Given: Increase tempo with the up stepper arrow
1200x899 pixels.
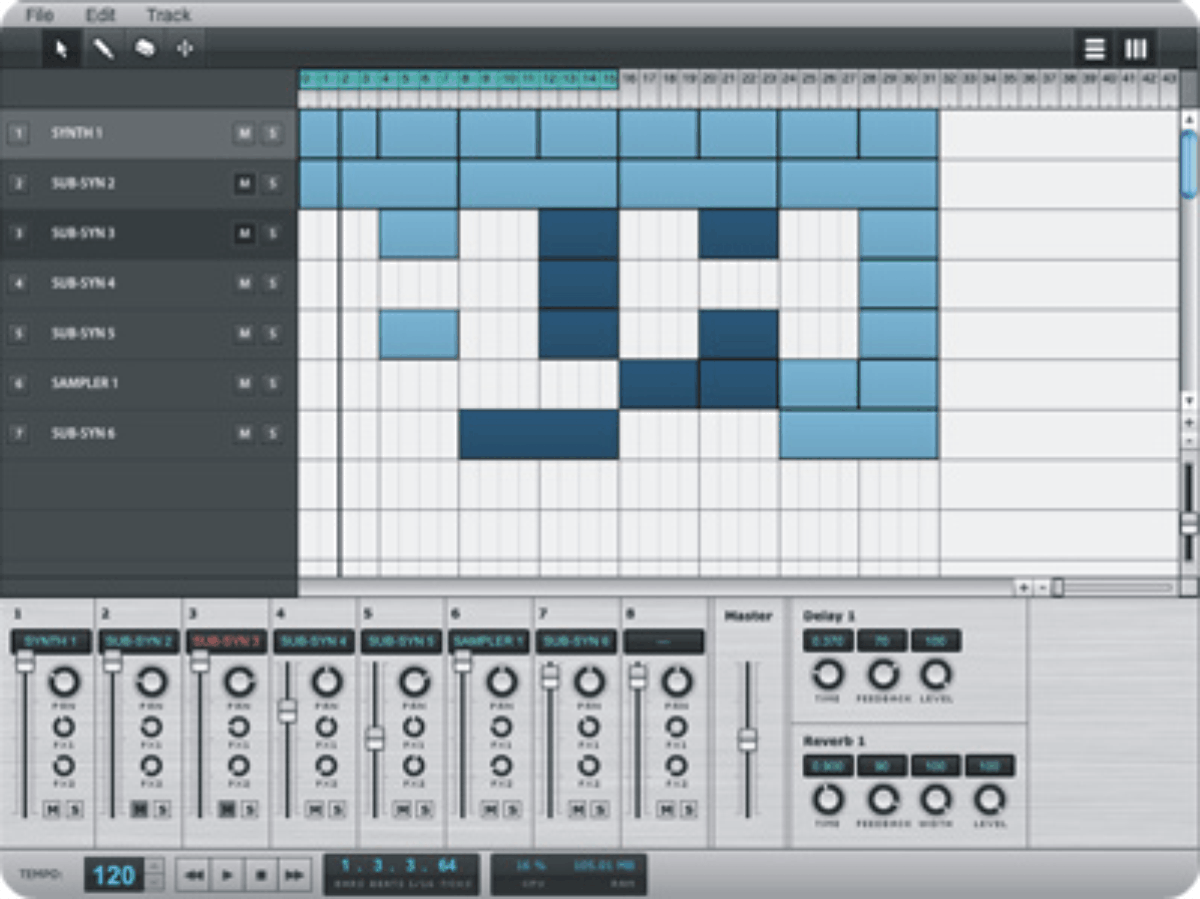Looking at the screenshot, I should tap(155, 867).
